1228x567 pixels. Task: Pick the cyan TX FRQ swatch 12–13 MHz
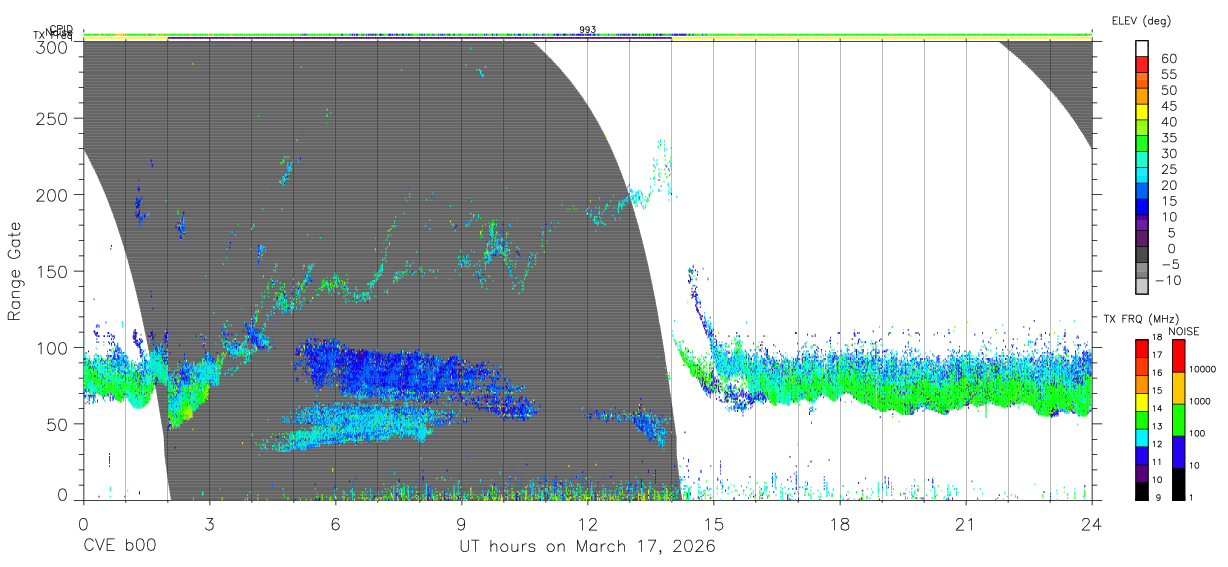pos(1140,437)
